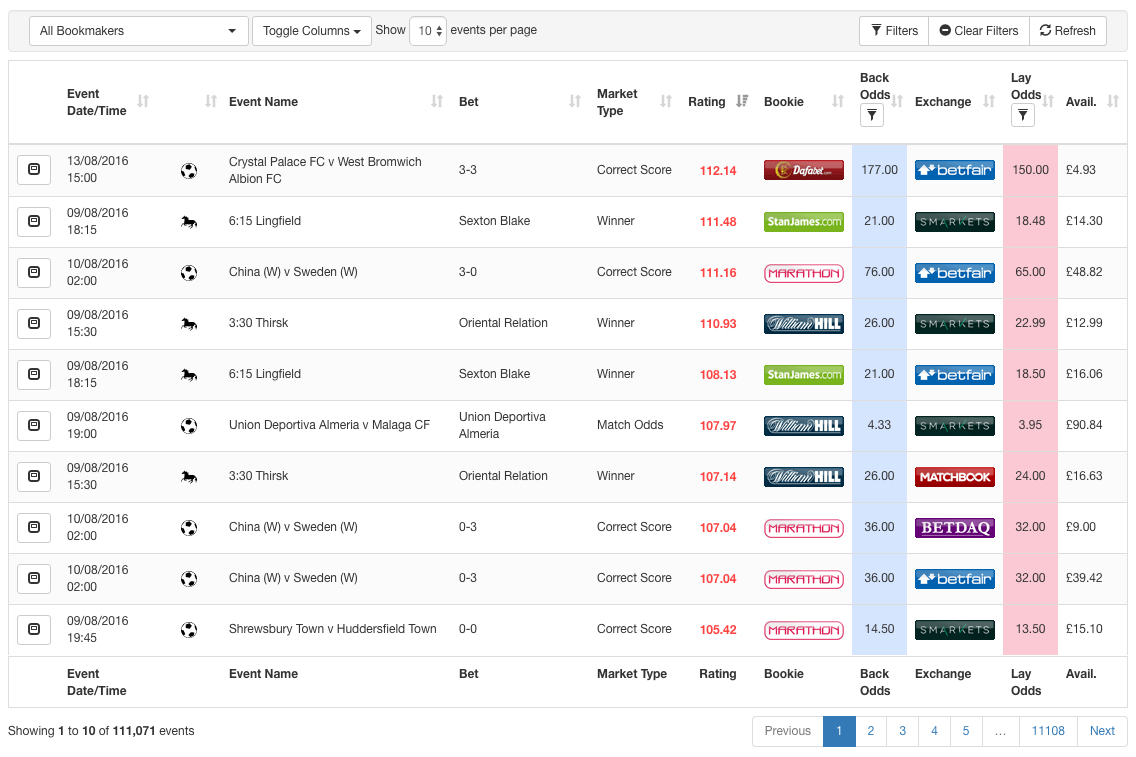Click the Lay Odds filter funnel icon

coord(1021,117)
